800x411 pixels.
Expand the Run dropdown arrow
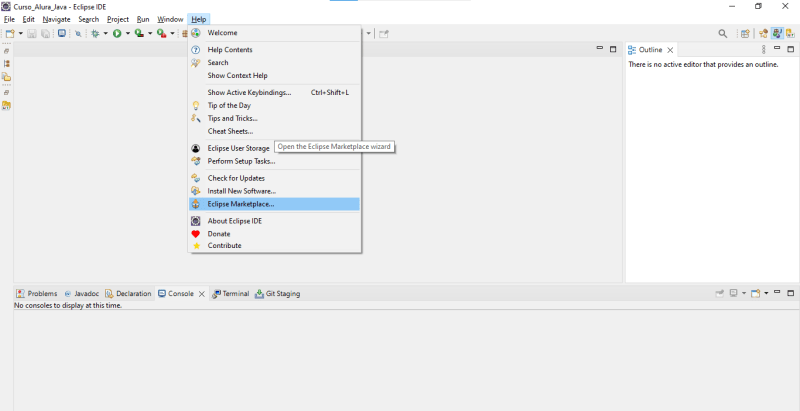[128, 34]
